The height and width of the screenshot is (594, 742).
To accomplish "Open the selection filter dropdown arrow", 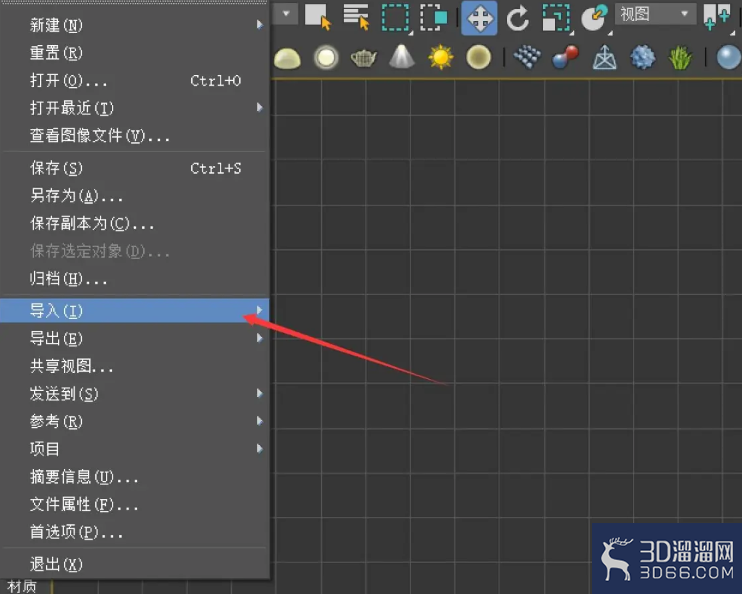I will click(x=285, y=13).
